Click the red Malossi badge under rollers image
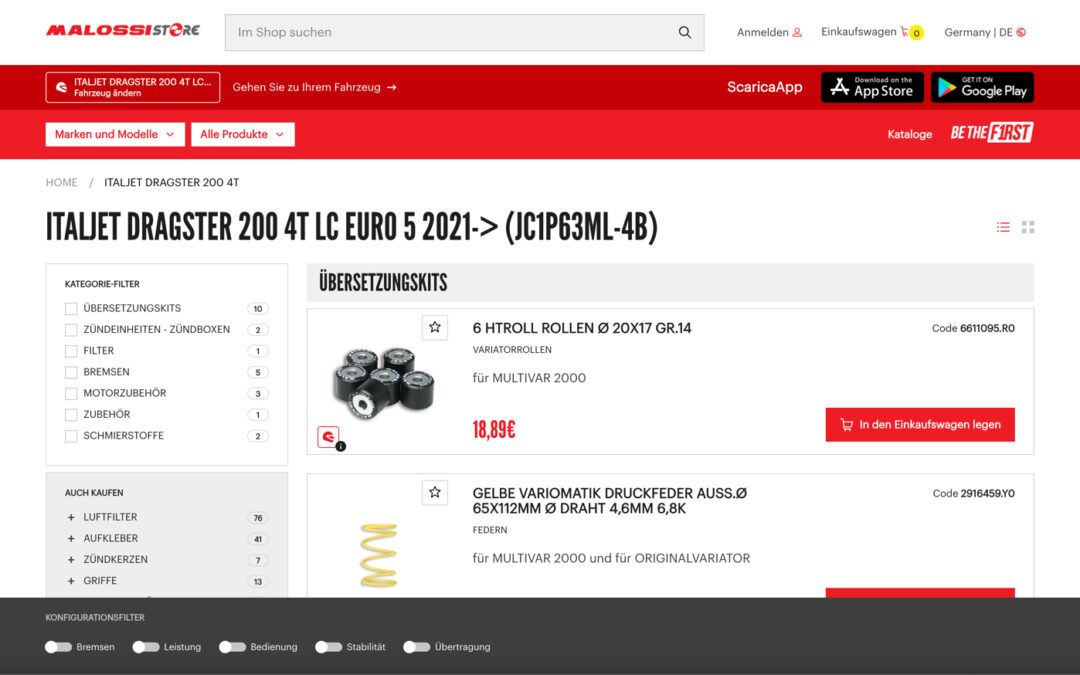This screenshot has height=675, width=1080. pyautogui.click(x=328, y=437)
